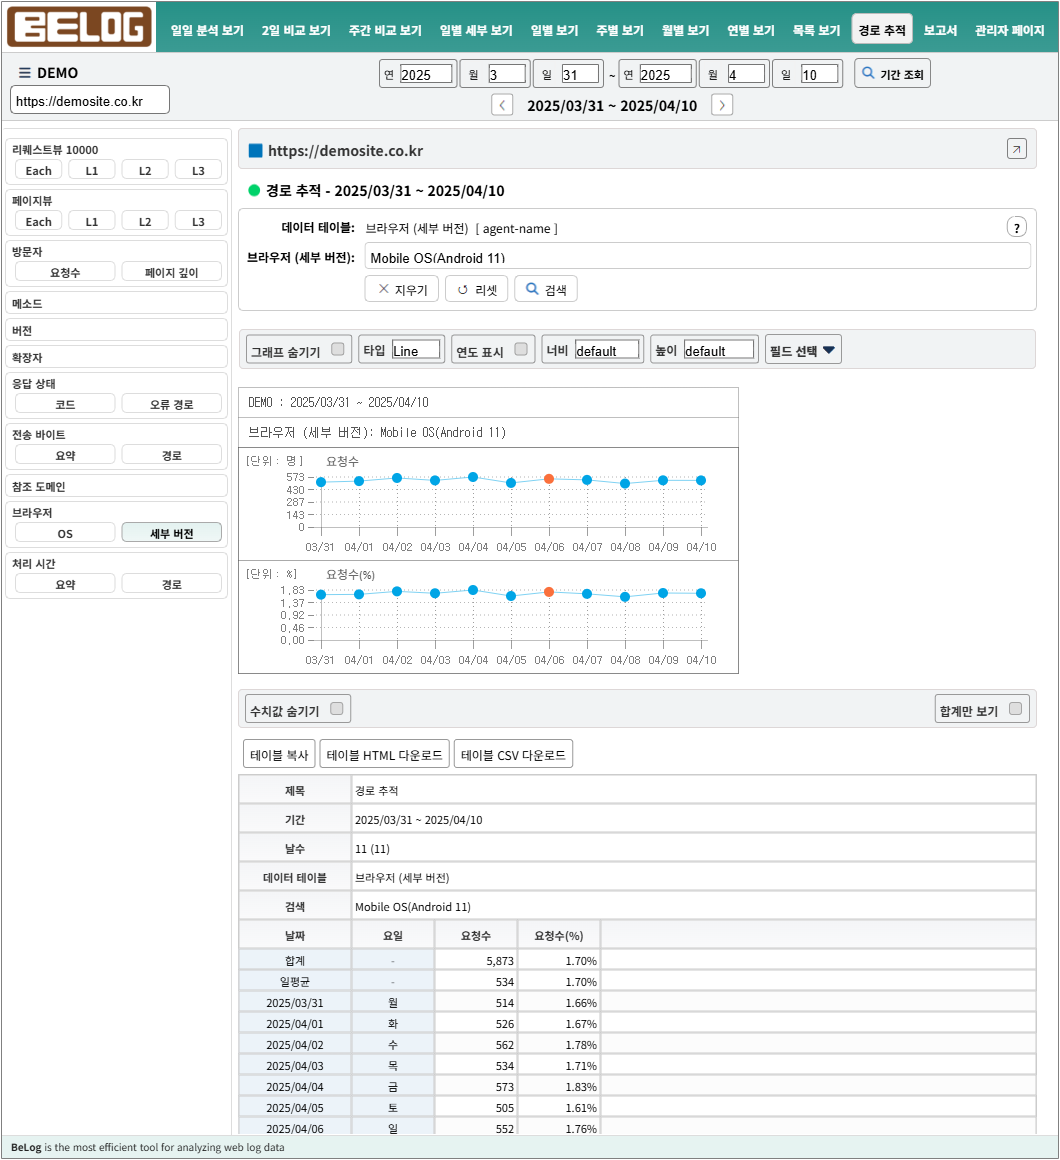Click the Mobile OS(Android 11) filter field

tap(698, 257)
